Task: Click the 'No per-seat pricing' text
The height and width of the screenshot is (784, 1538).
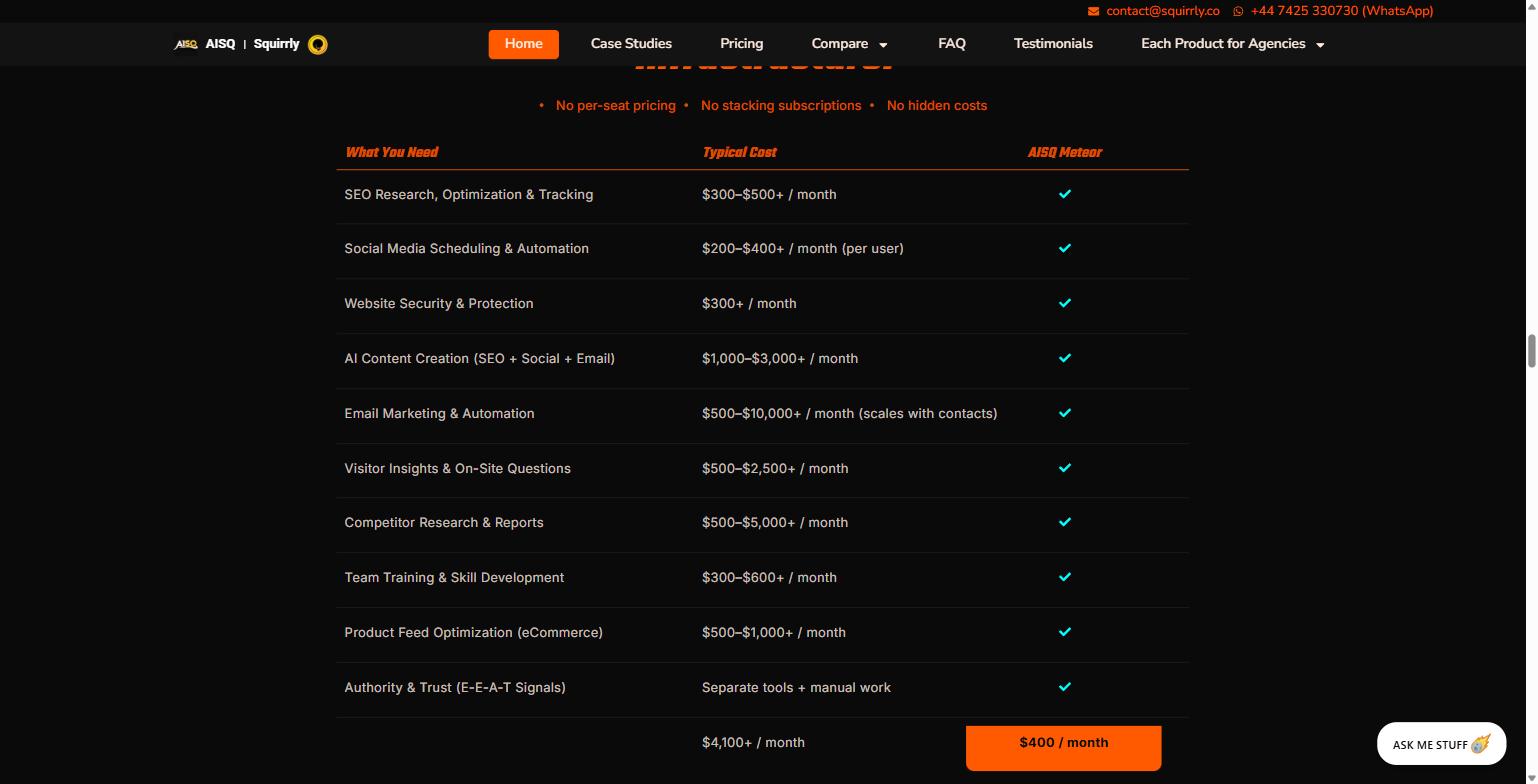Action: click(616, 105)
